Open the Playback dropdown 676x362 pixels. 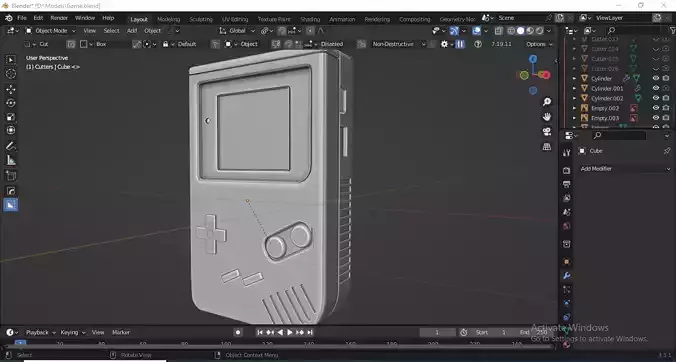coord(41,332)
